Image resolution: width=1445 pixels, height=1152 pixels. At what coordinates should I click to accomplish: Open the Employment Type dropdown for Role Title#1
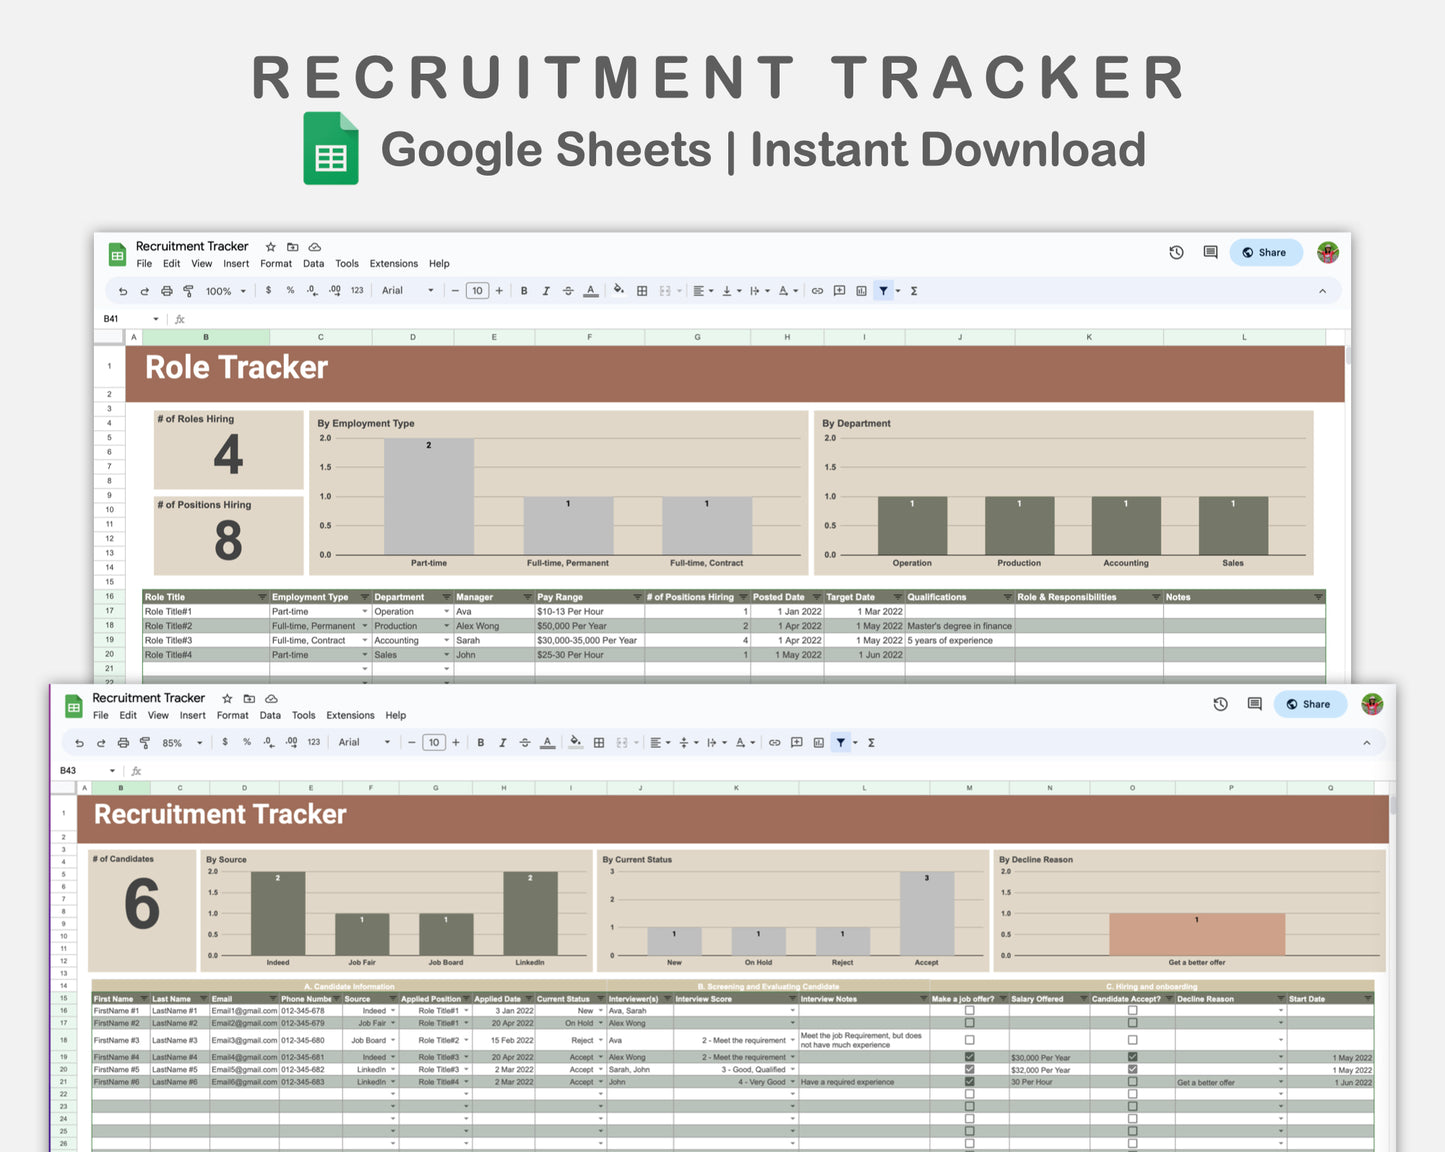[x=365, y=611]
